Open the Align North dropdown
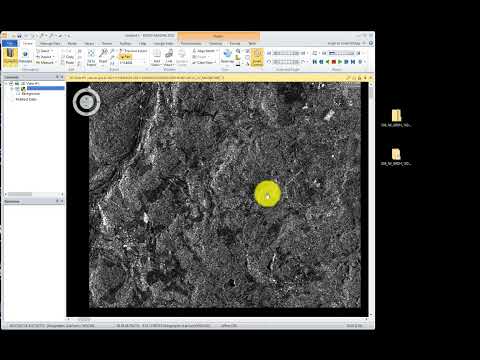Viewport: 480px width, 360px height. point(205,51)
